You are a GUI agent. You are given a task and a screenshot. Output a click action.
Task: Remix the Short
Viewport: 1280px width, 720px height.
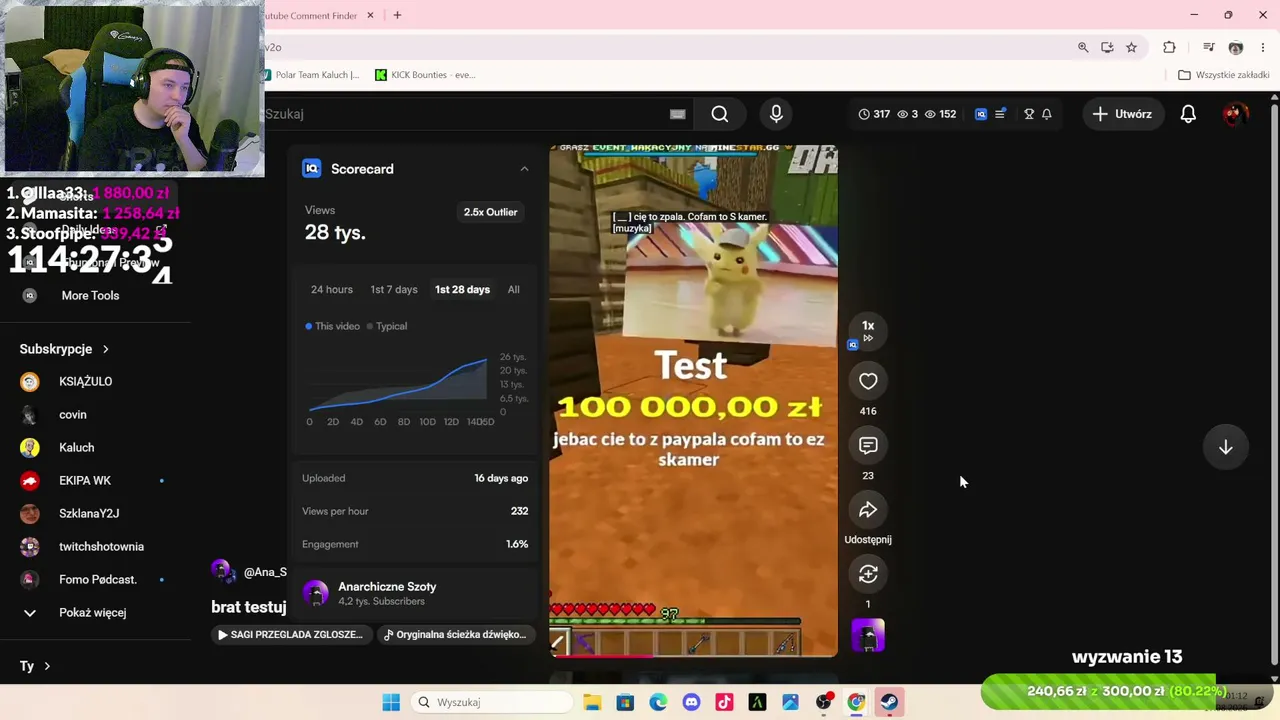coord(868,574)
